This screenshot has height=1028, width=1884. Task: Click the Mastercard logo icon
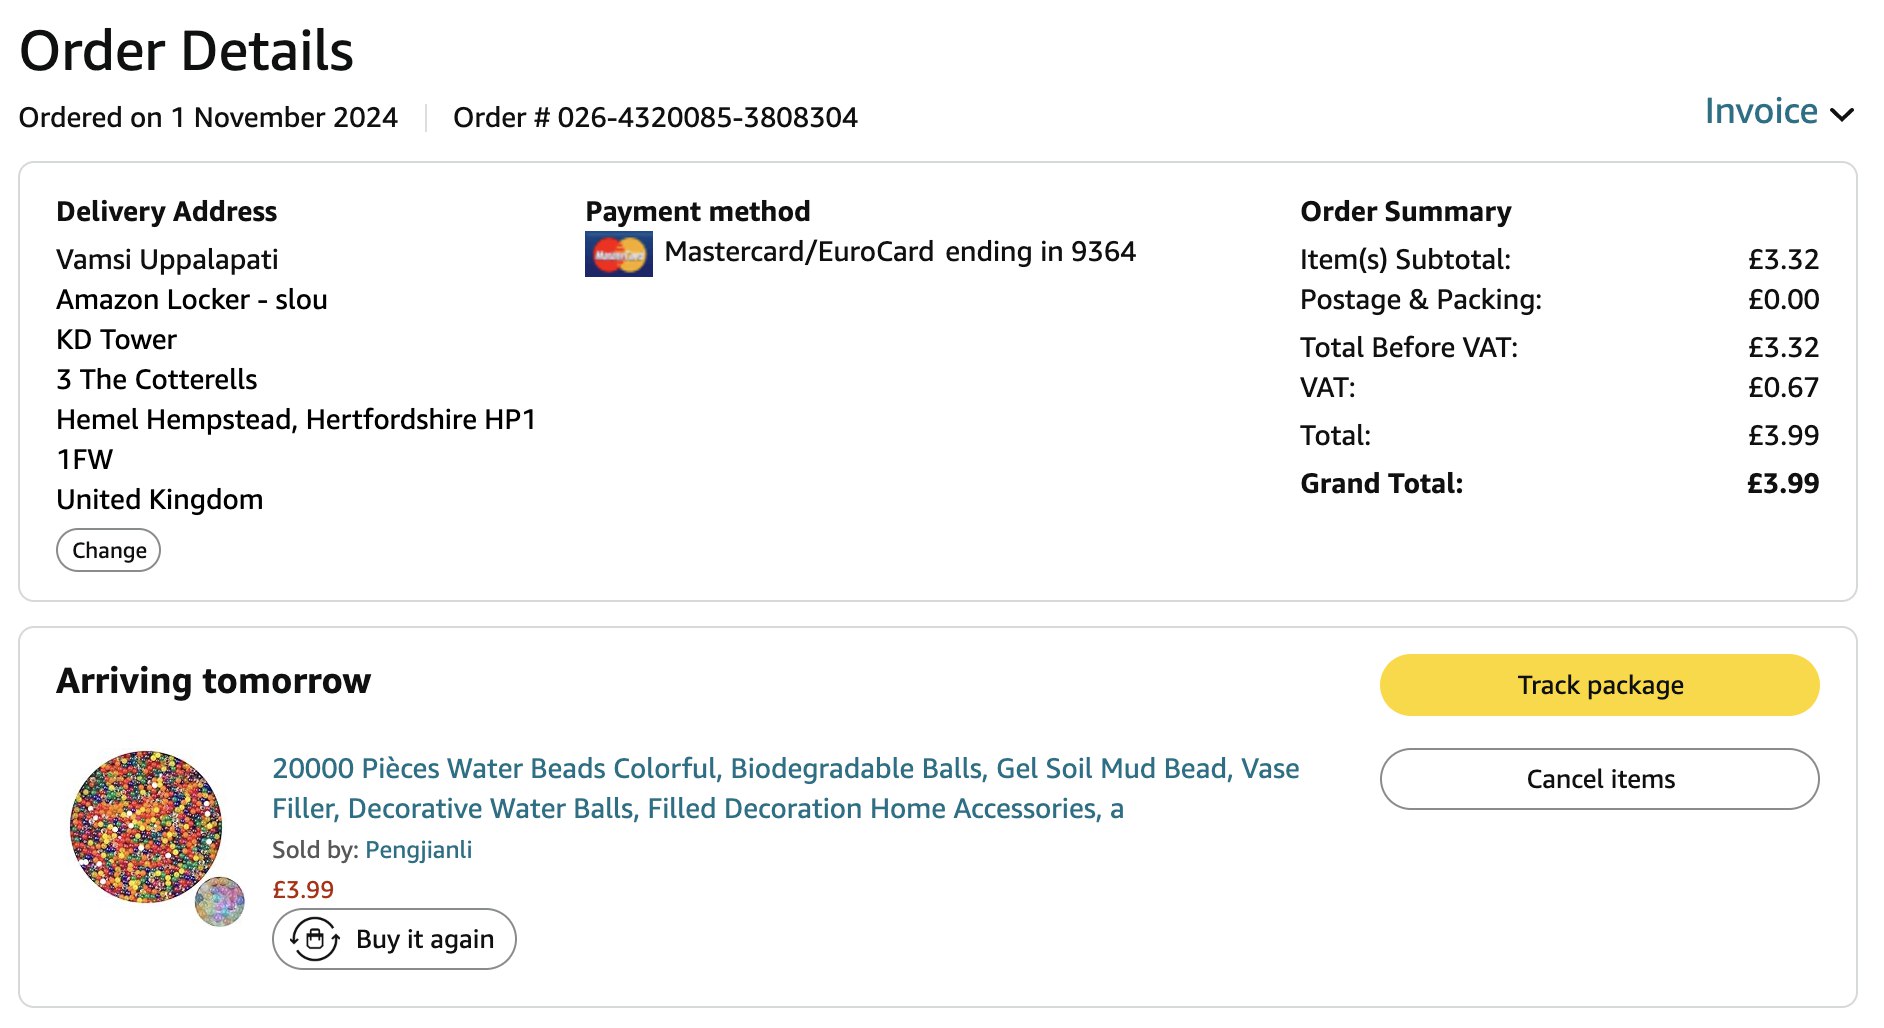pos(618,254)
